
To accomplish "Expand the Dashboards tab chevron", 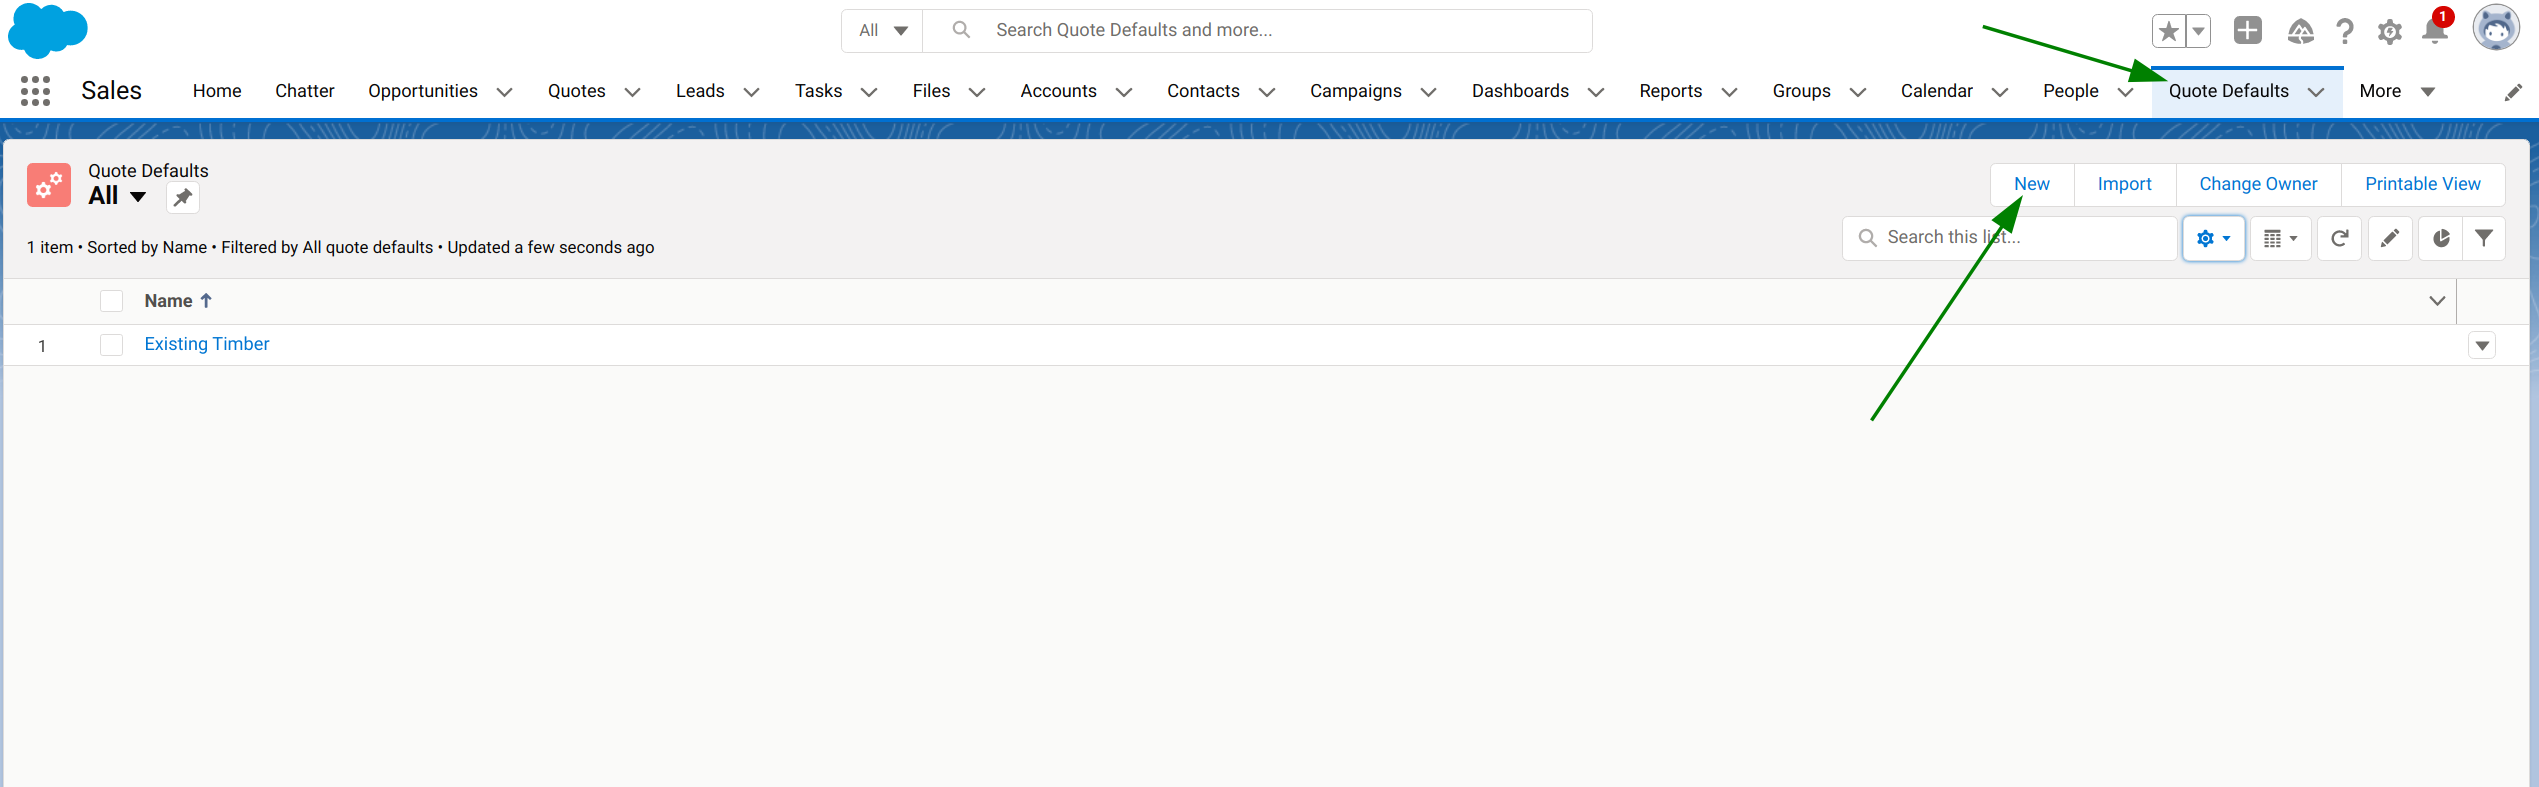I will pyautogui.click(x=1596, y=92).
